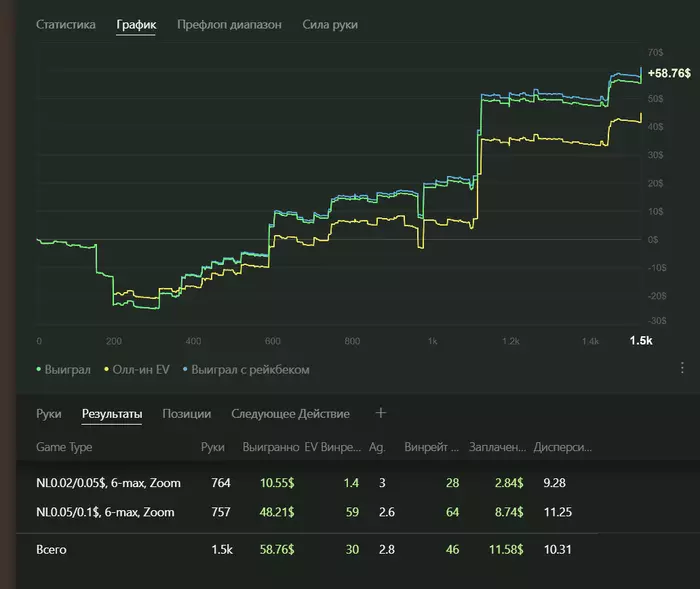
Task: Open the Следующее Действие tab
Action: coord(290,414)
